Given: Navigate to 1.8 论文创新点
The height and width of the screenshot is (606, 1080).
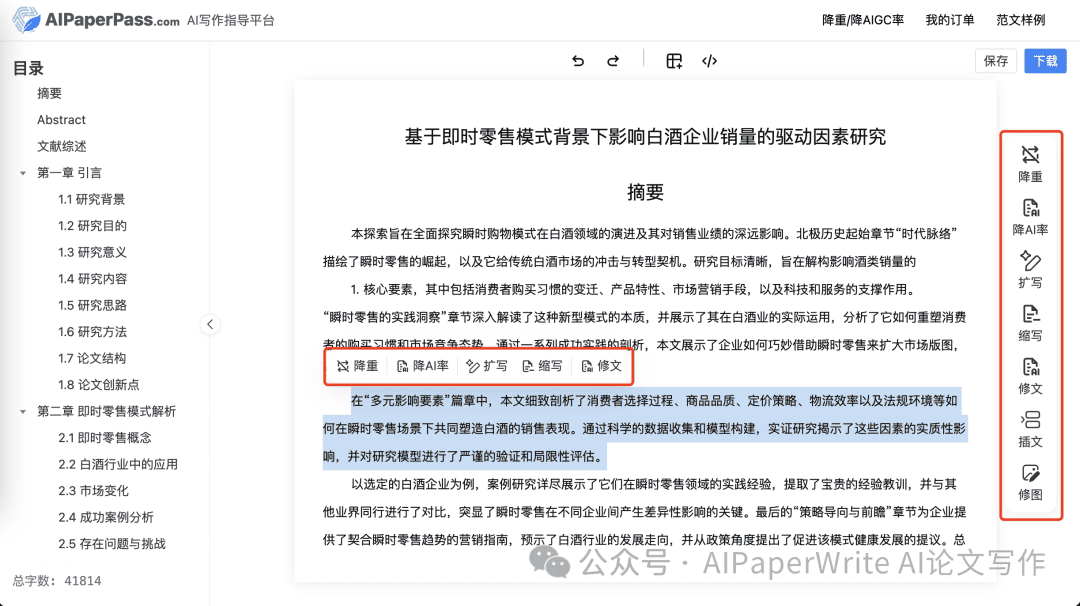Looking at the screenshot, I should click(98, 385).
